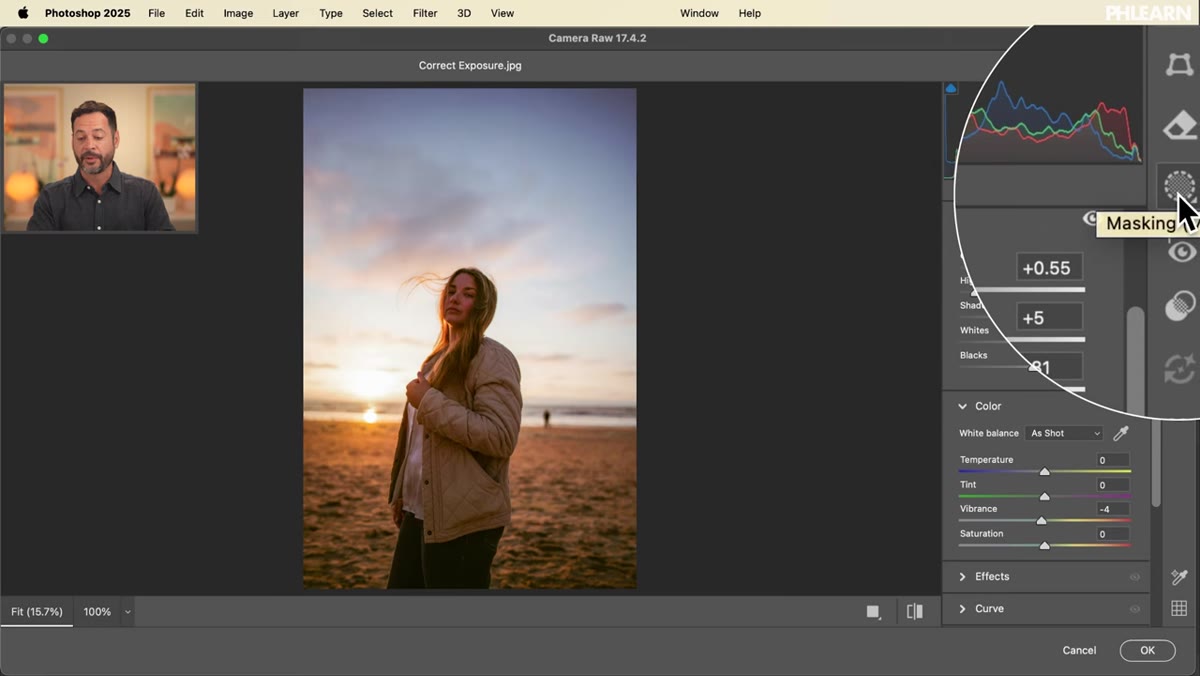
Task: Click the OK button
Action: coord(1147,650)
